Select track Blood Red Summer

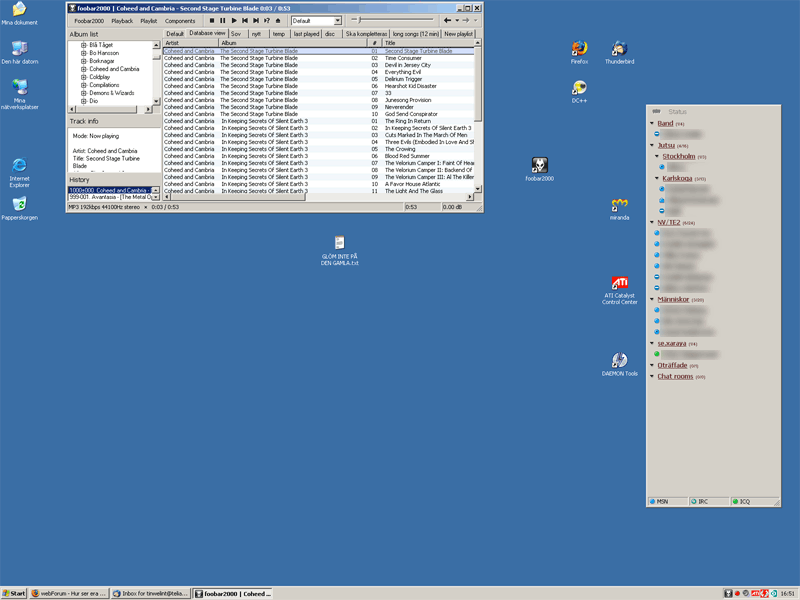point(318,156)
